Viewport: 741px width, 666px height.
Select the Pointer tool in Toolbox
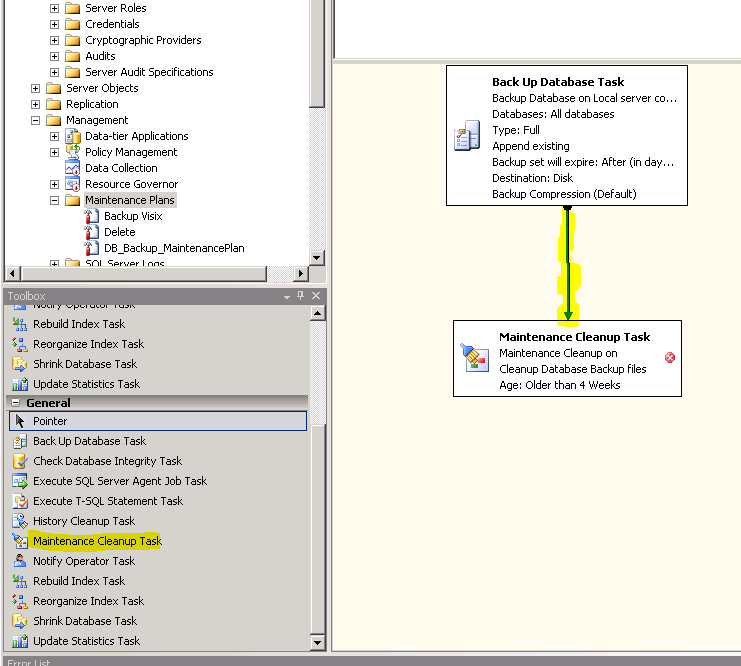pyautogui.click(x=158, y=421)
